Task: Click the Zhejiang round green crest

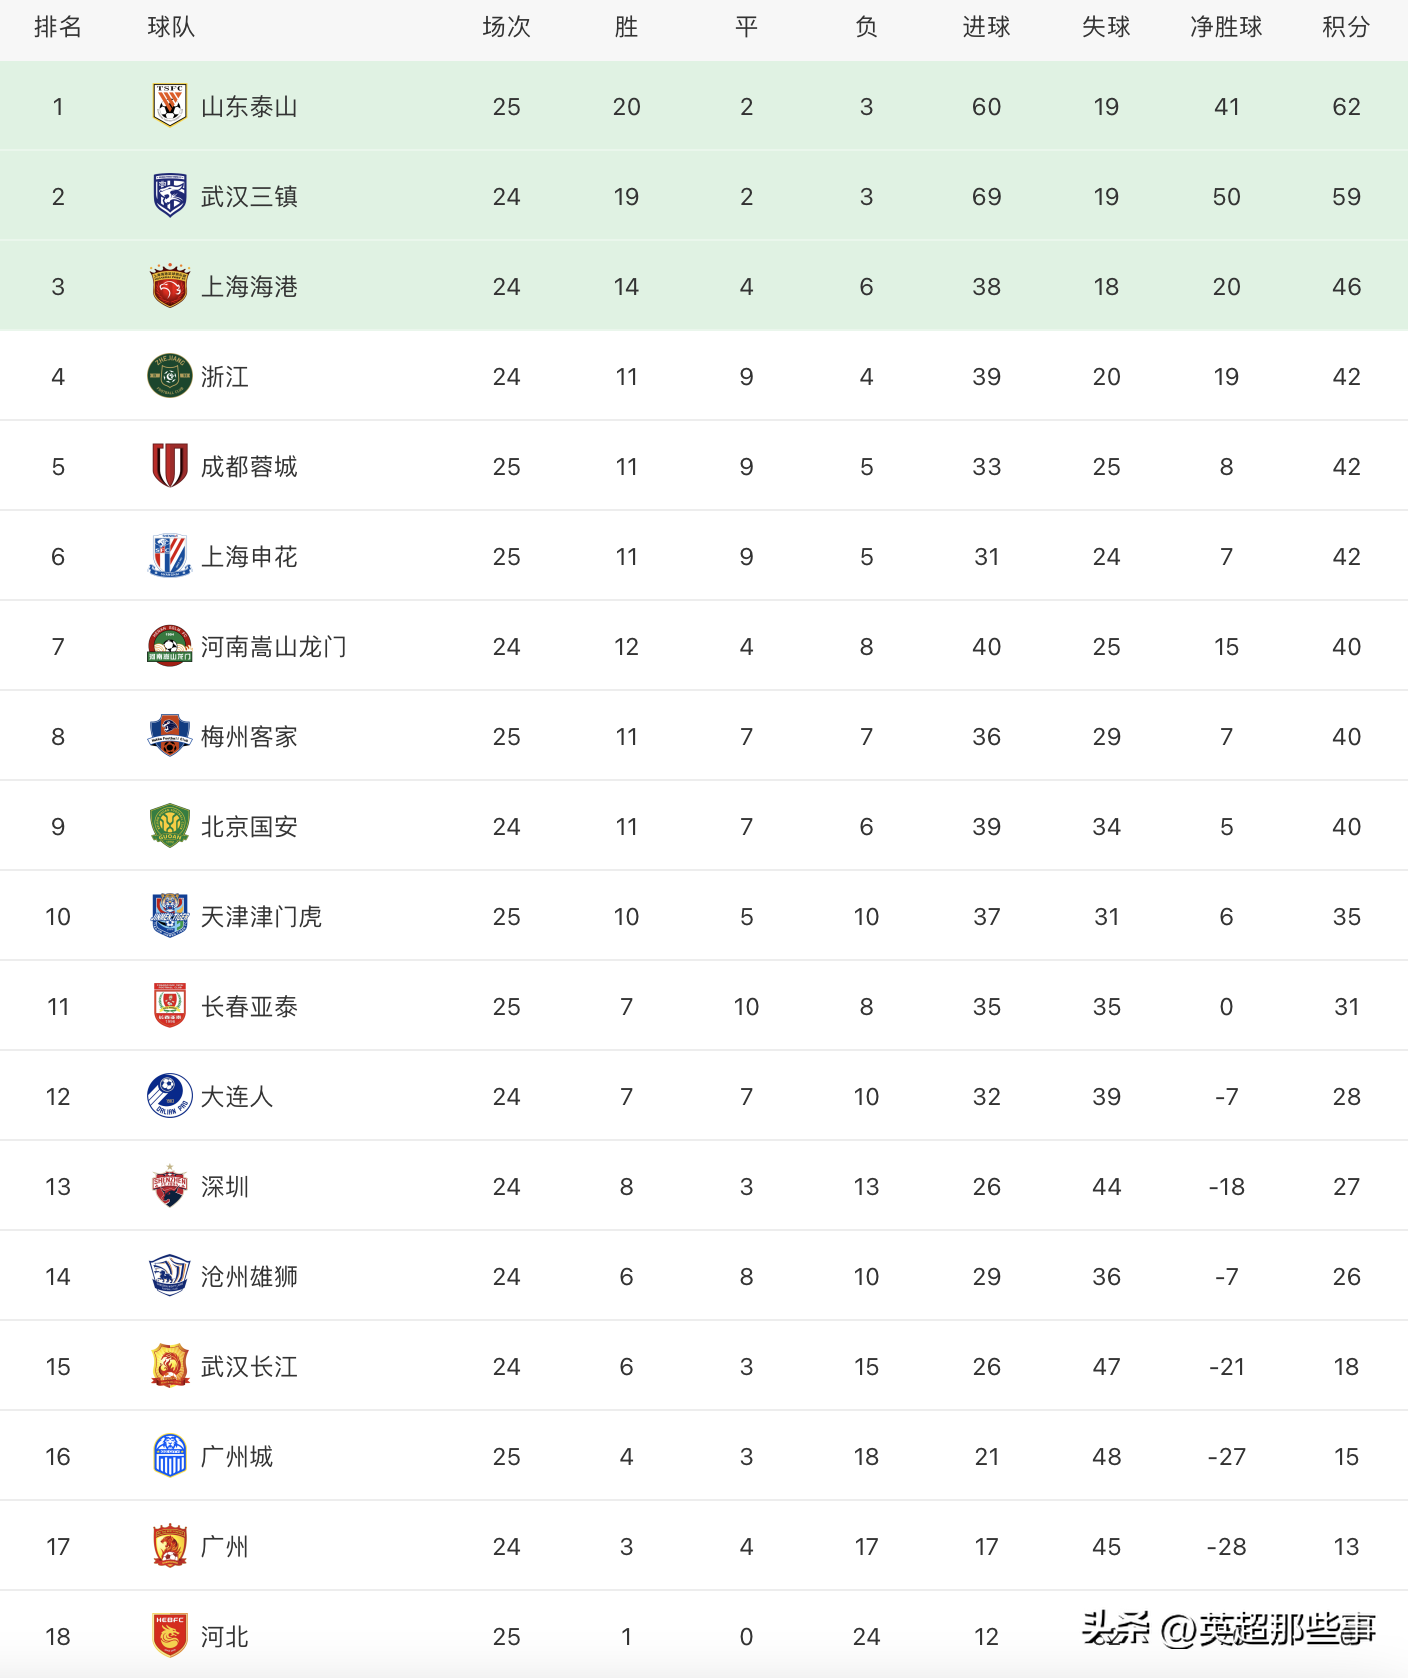Action: [x=170, y=376]
